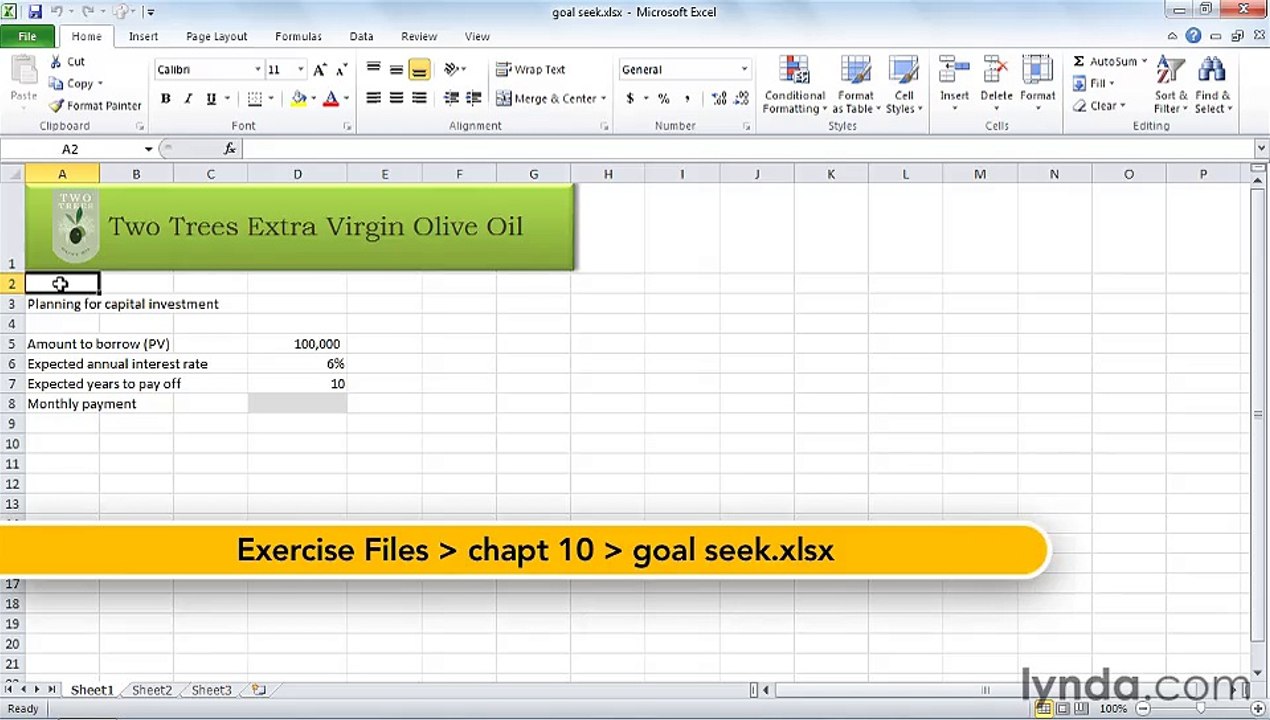Click the Insert Worksheet tab icon

[258, 690]
